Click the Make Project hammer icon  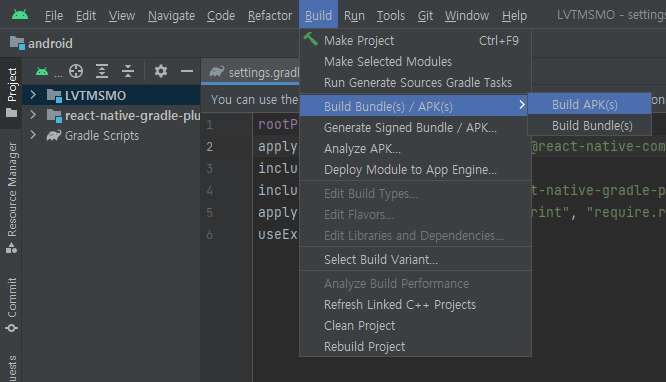coord(310,40)
